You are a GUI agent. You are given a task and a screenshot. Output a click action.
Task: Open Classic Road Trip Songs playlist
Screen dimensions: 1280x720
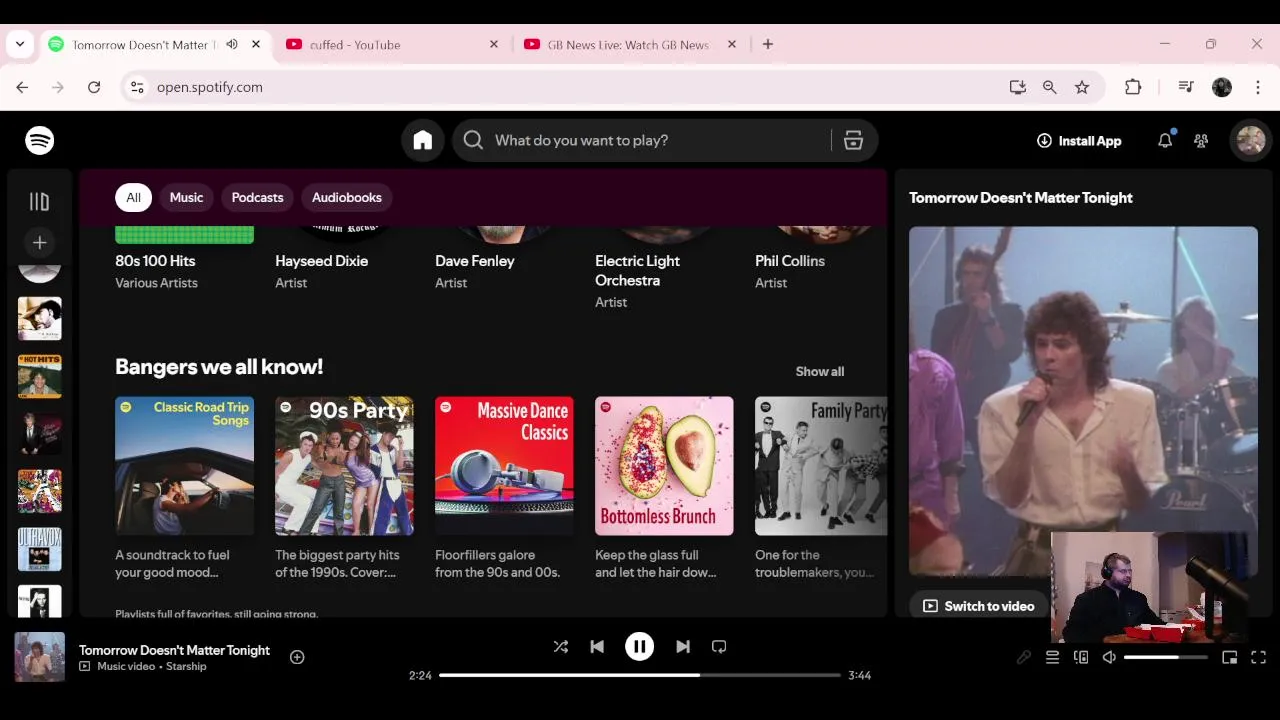[x=184, y=466]
